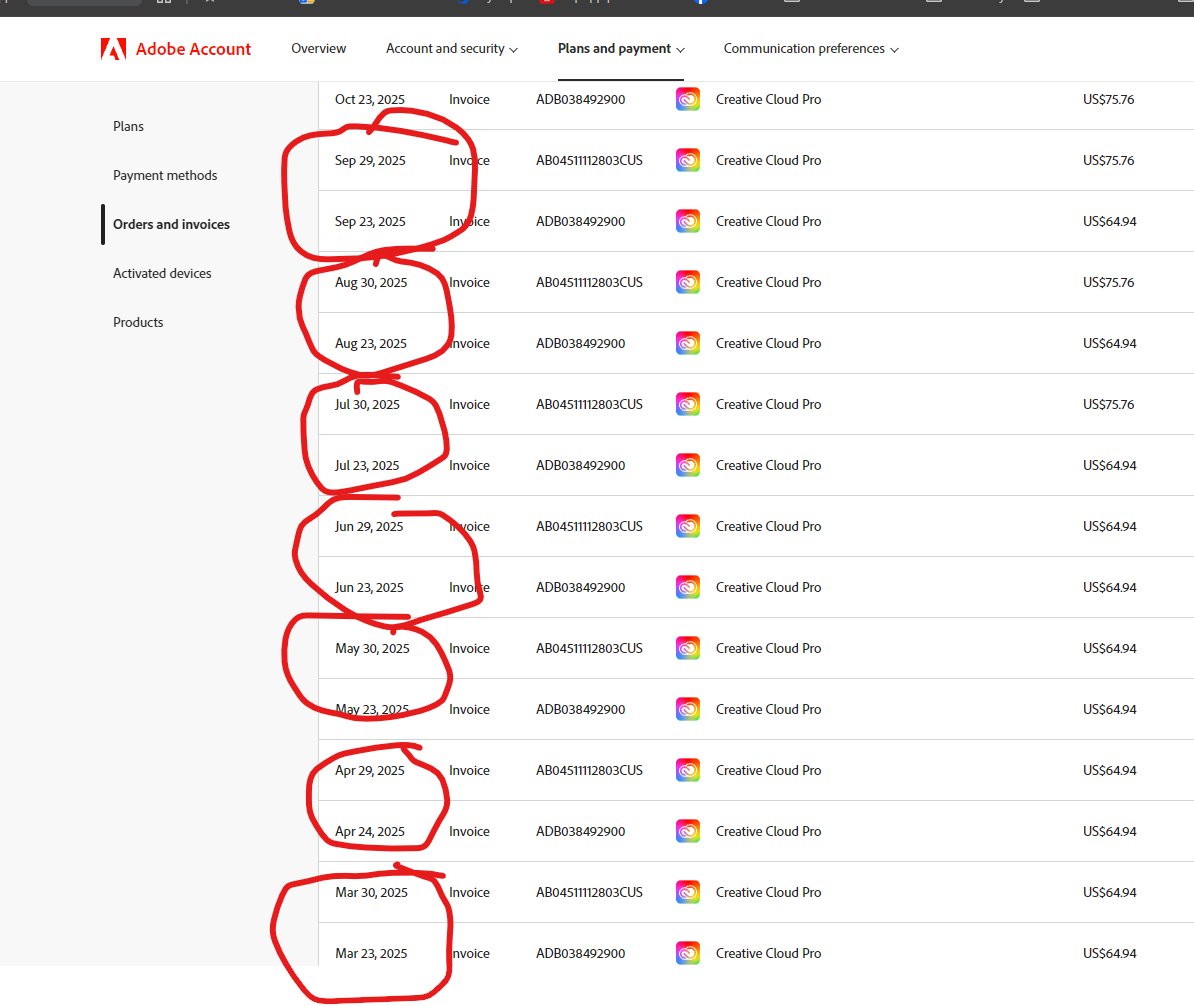Click order AB04511112803CUS in Sep 29 row

[x=589, y=161]
